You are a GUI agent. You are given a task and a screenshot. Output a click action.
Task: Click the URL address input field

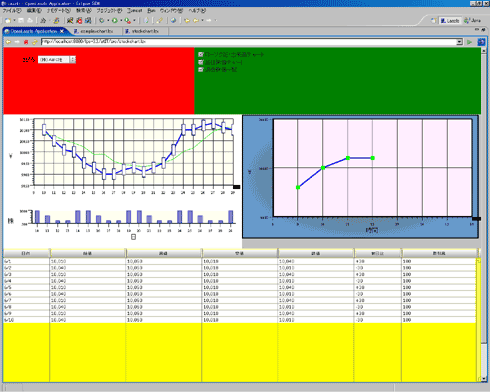click(x=249, y=42)
